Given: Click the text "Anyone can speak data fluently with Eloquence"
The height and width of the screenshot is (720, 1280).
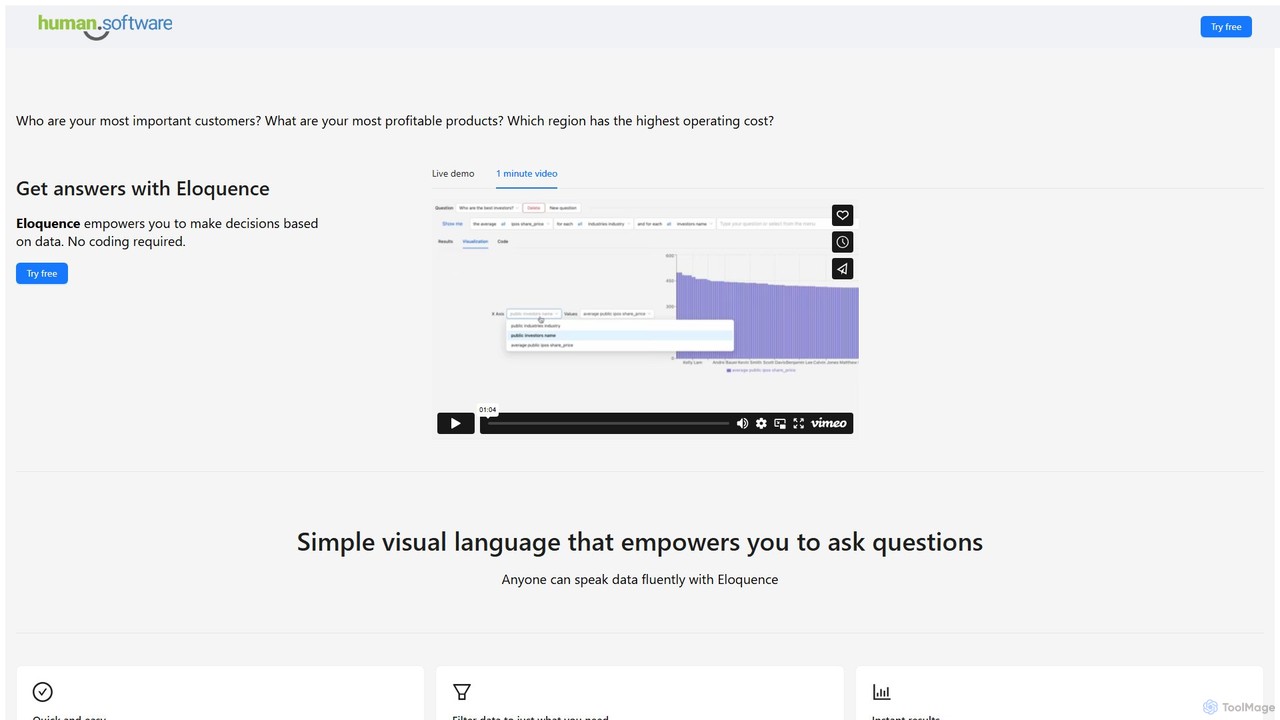Looking at the screenshot, I should 640,579.
